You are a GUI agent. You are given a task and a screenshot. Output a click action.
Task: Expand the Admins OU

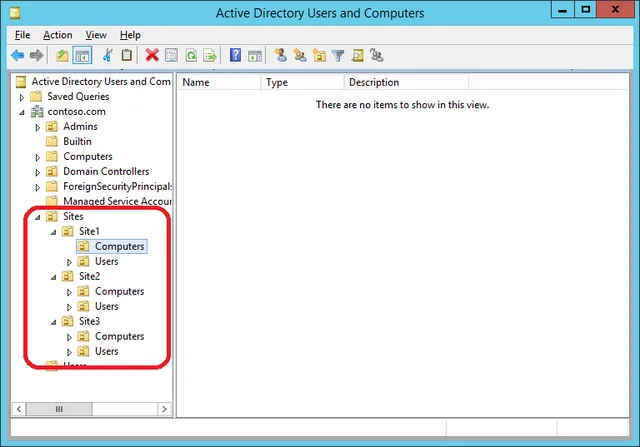[x=38, y=128]
